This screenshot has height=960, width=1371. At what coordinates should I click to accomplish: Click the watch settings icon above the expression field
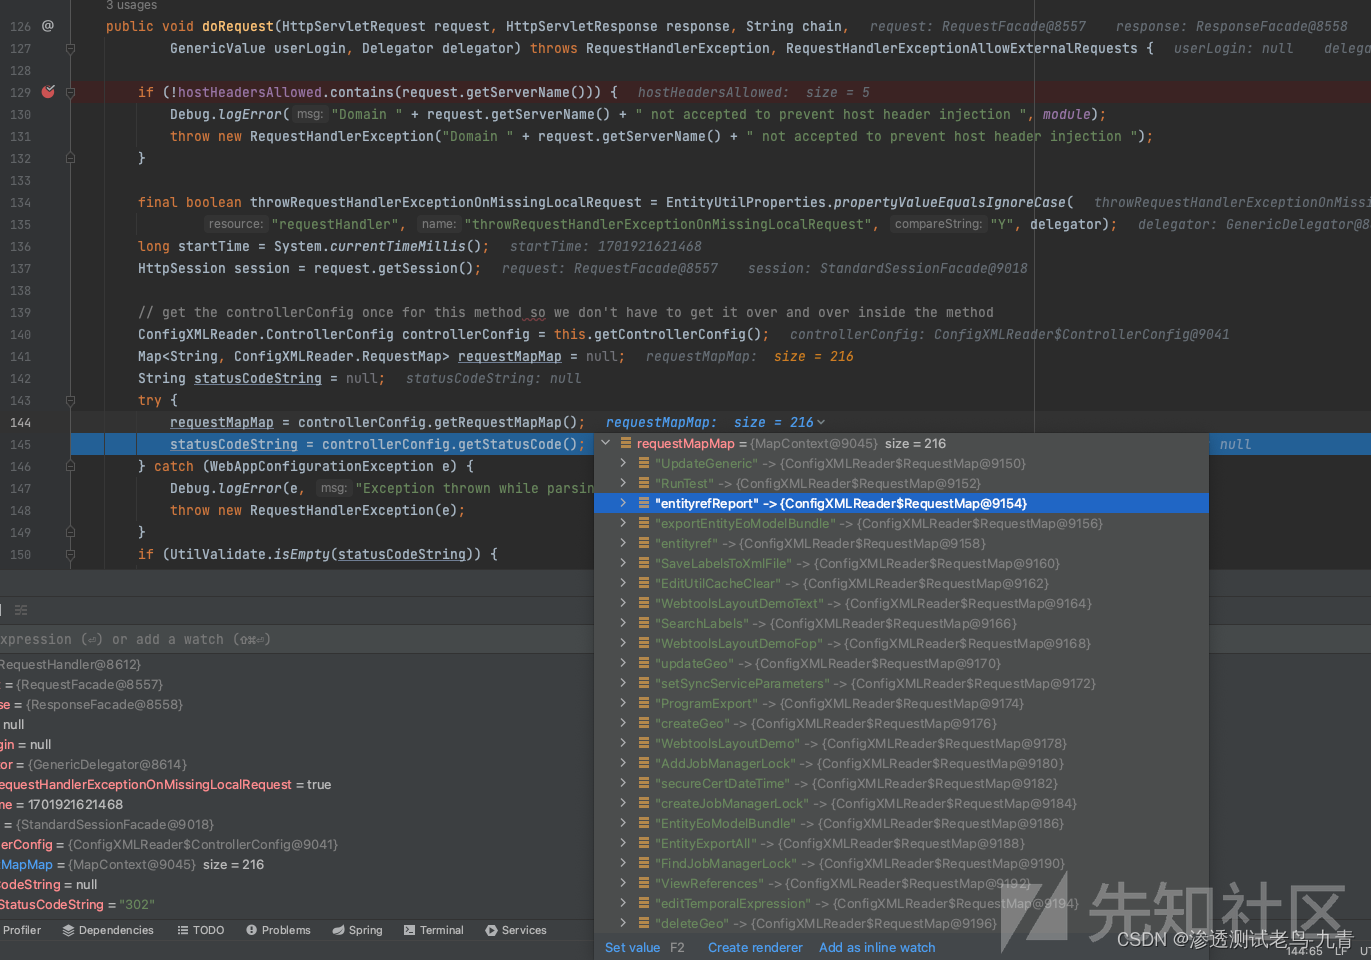point(20,609)
